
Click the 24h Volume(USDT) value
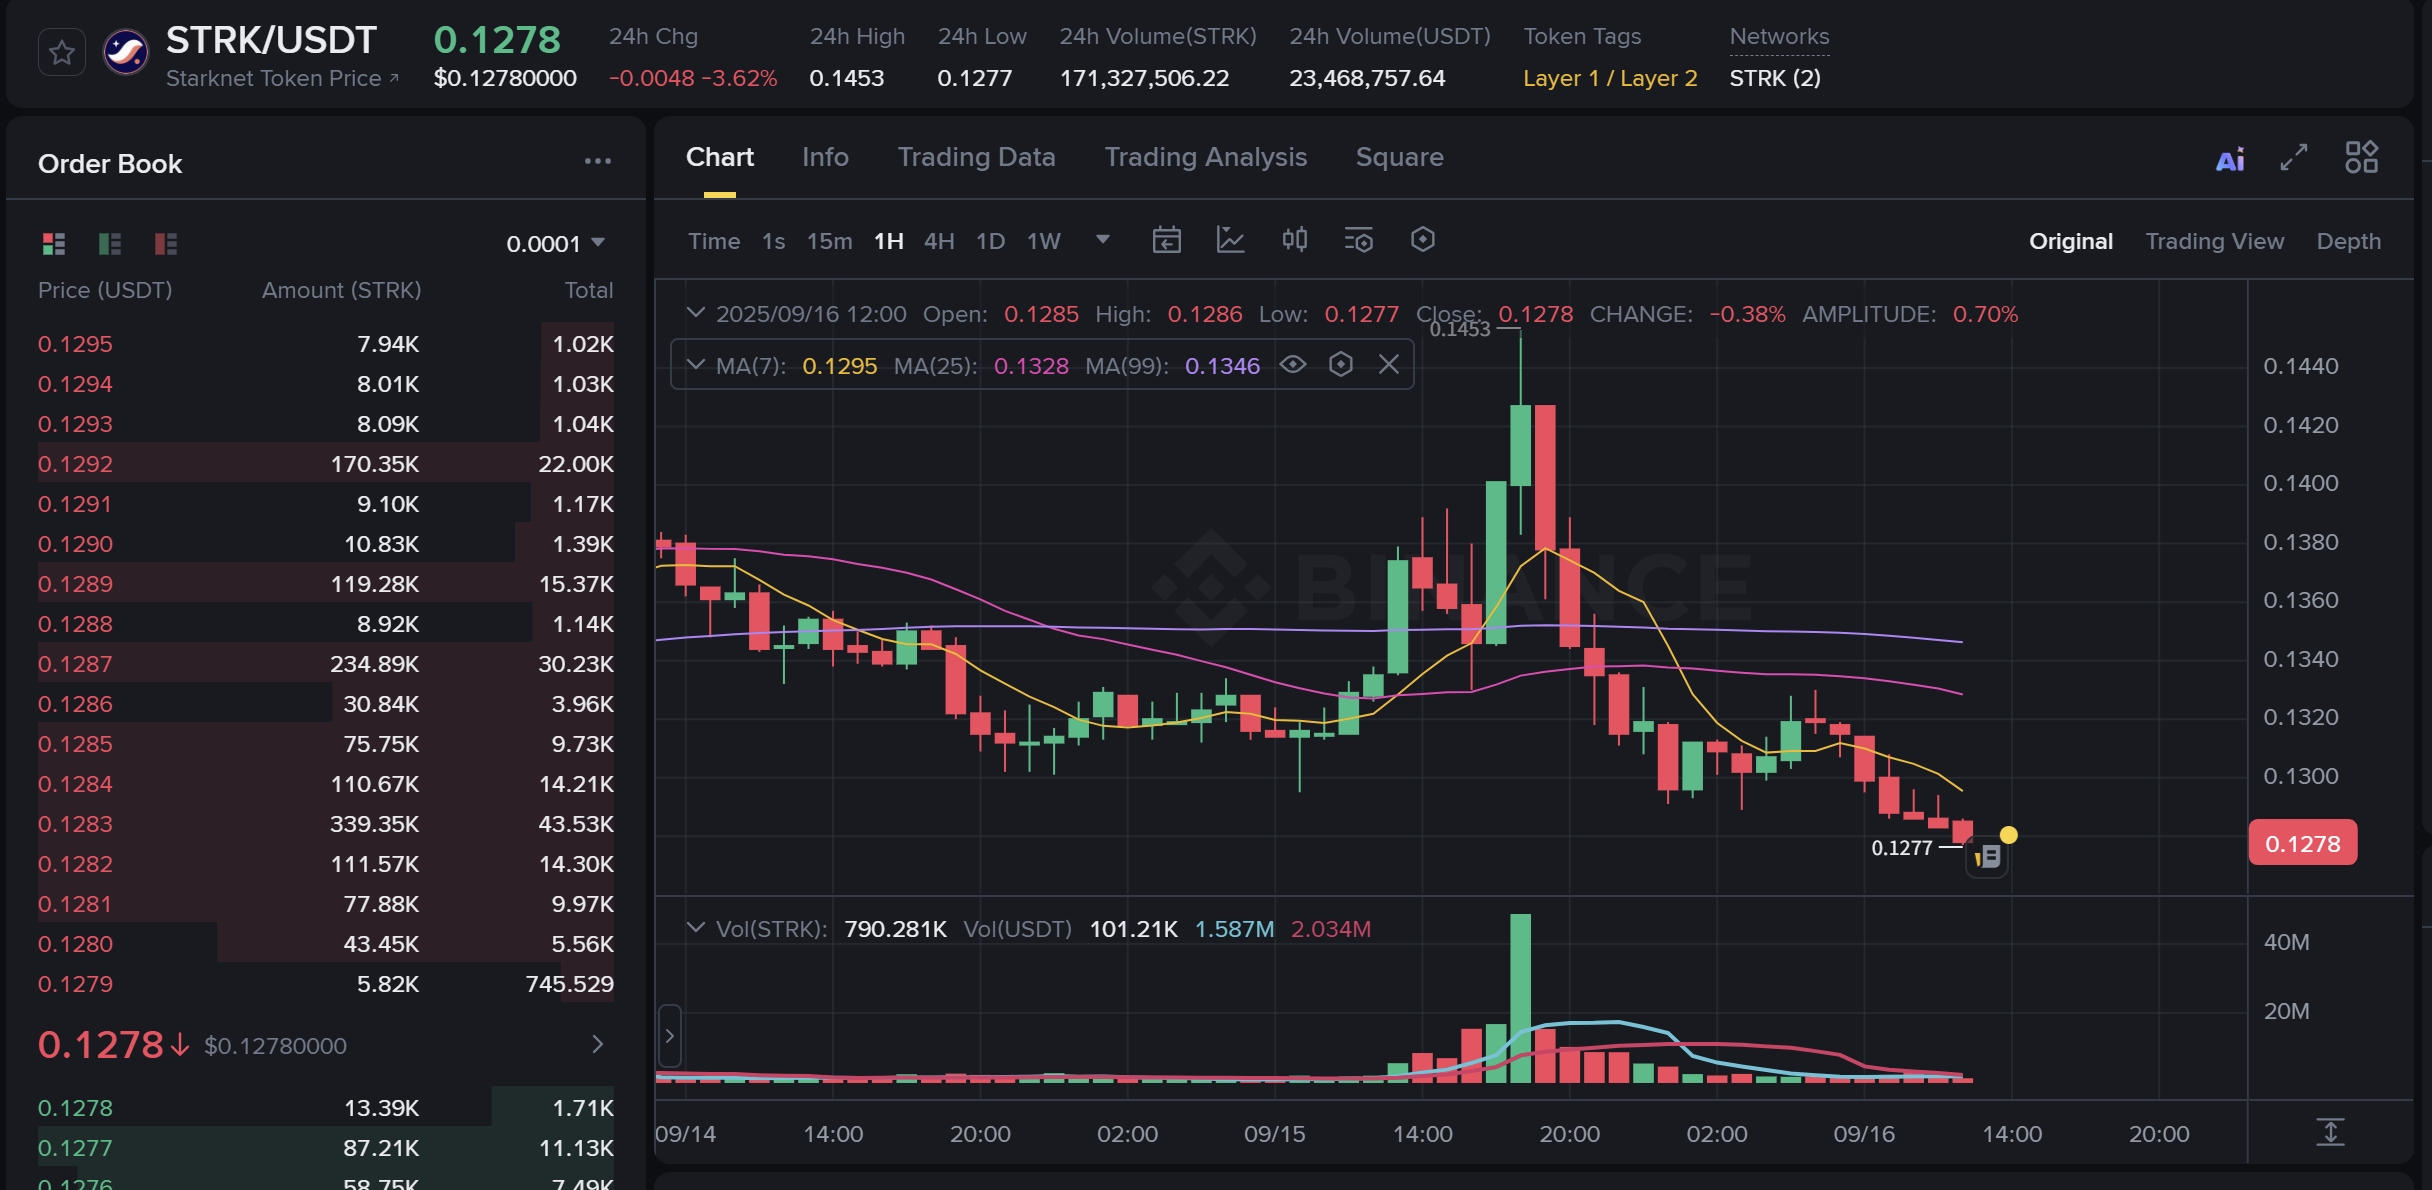(1367, 78)
